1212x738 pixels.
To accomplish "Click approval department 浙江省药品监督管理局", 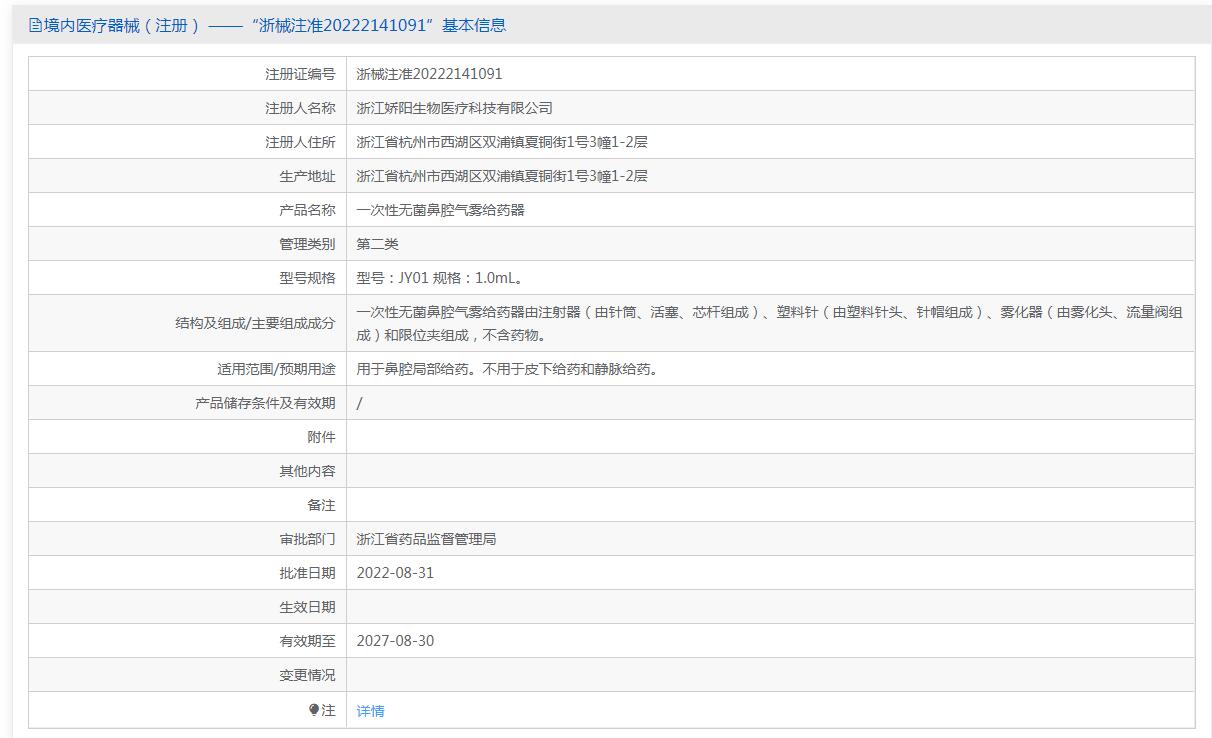I will pyautogui.click(x=426, y=539).
